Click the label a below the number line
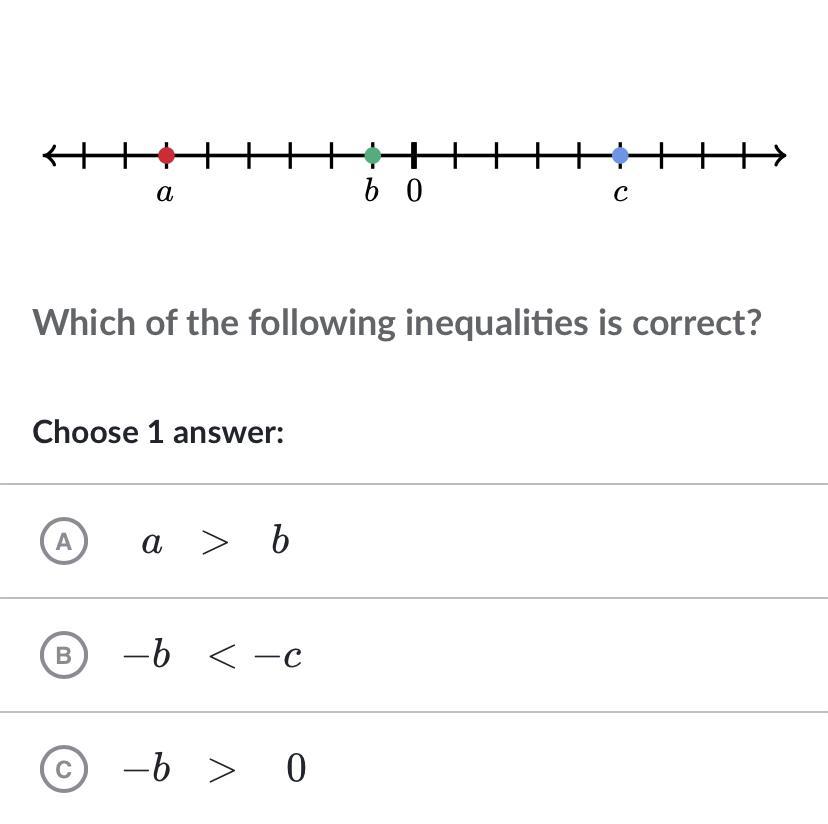The width and height of the screenshot is (828, 824). point(165,193)
